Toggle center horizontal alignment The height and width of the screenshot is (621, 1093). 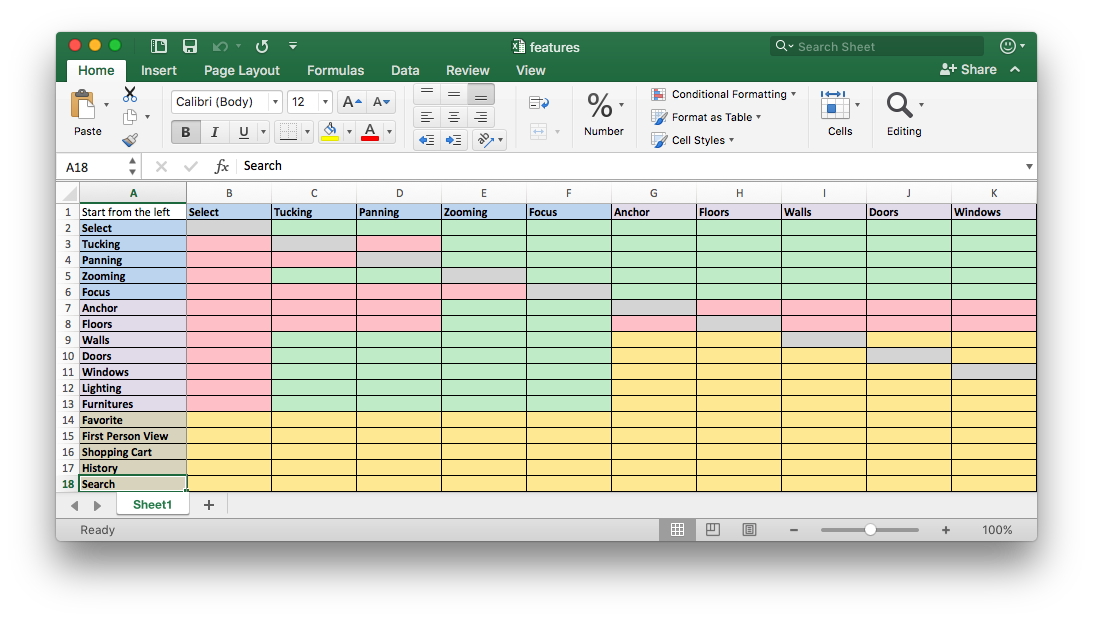pos(454,117)
